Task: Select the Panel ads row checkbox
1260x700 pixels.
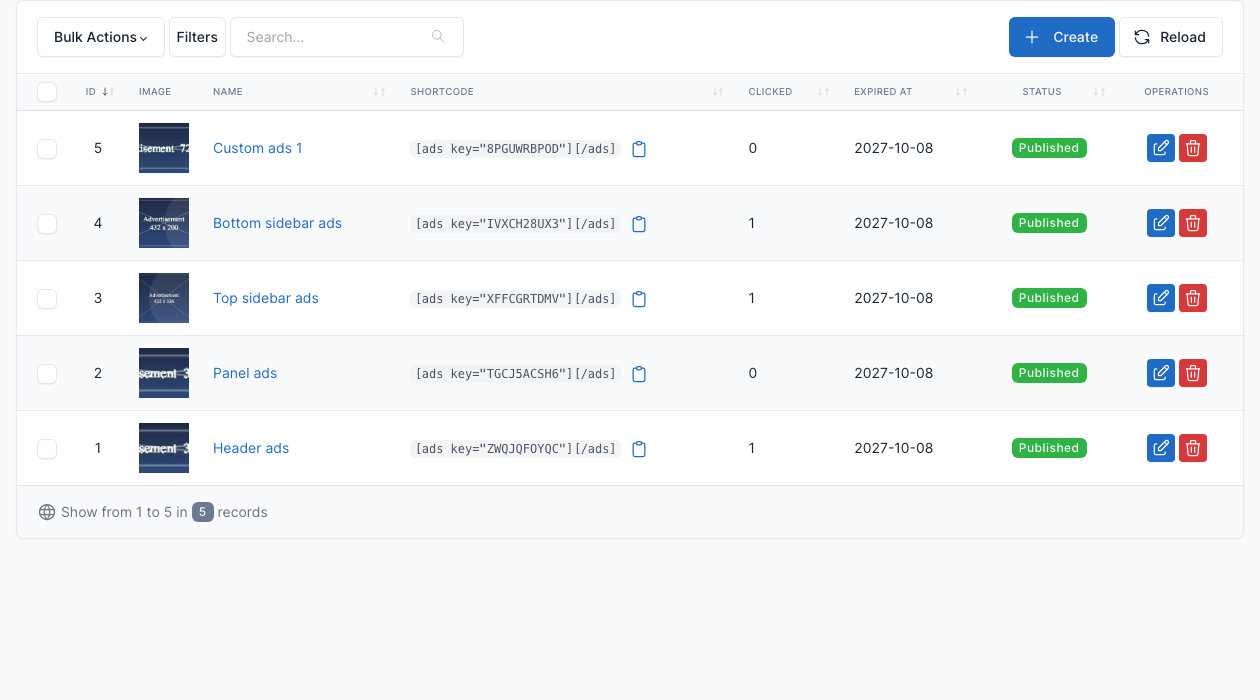Action: (47, 374)
